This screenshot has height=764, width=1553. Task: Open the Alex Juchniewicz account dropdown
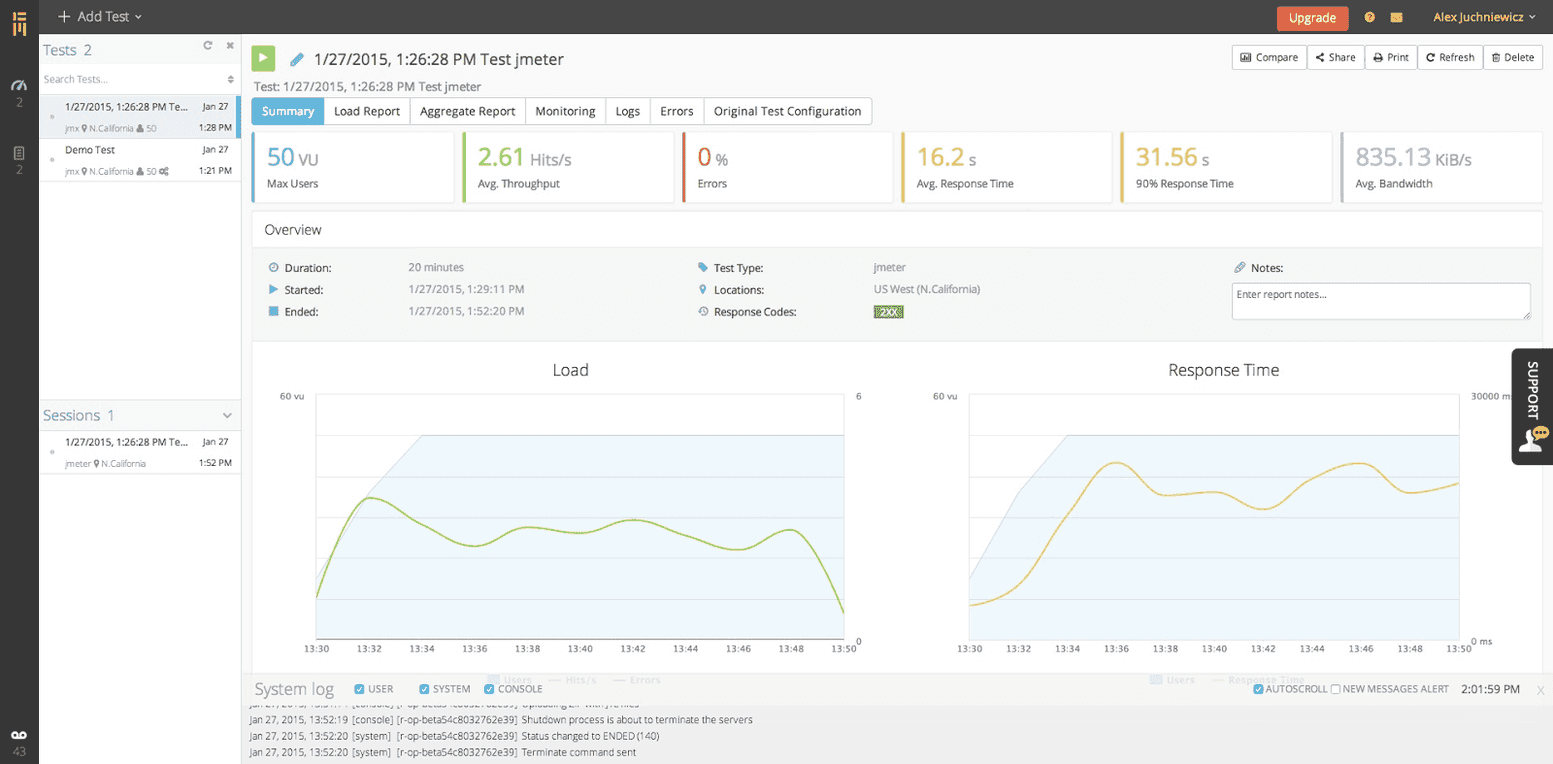pyautogui.click(x=1481, y=17)
